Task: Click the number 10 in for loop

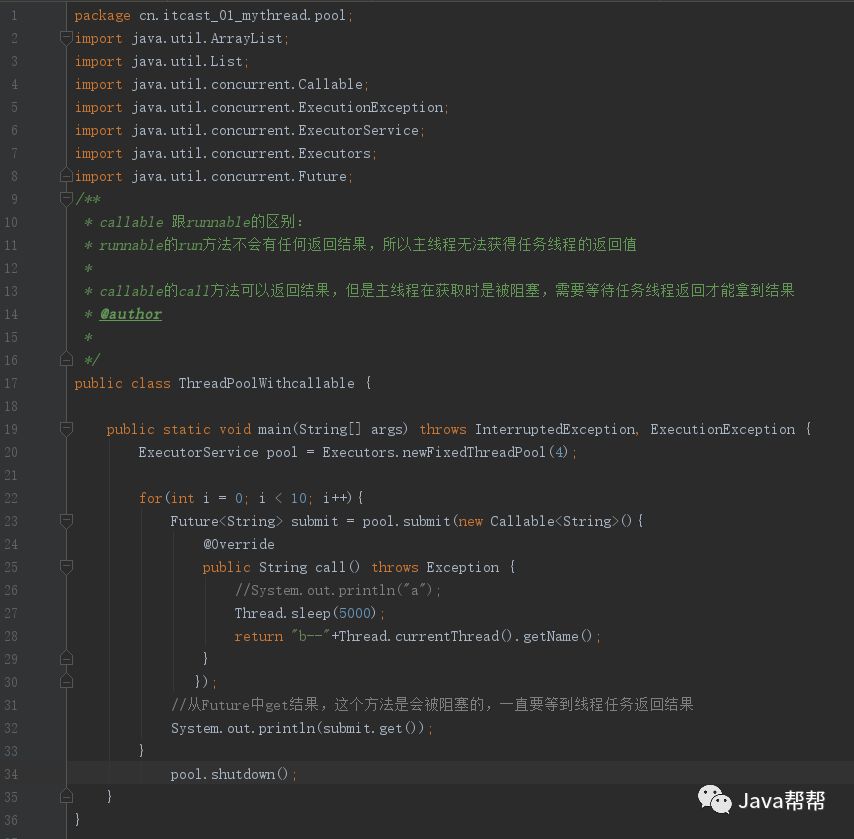Action: tap(298, 498)
